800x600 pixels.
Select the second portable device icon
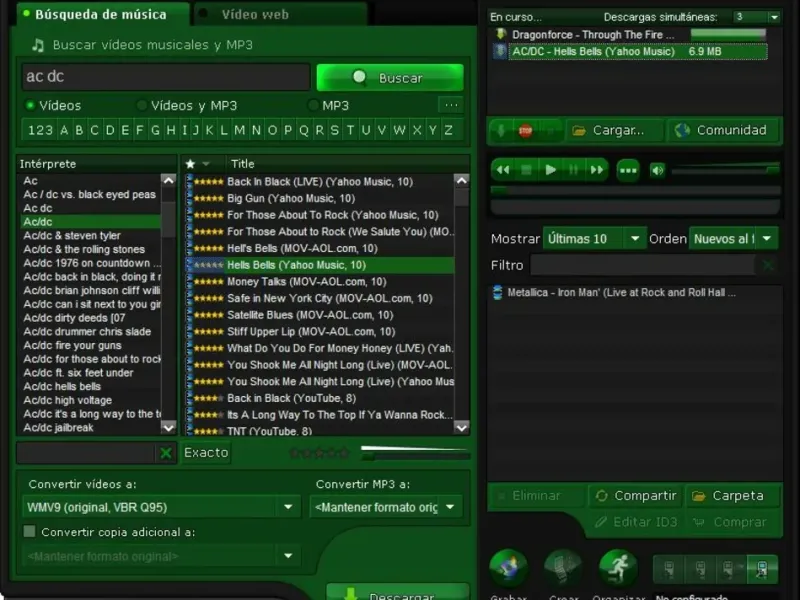point(700,568)
